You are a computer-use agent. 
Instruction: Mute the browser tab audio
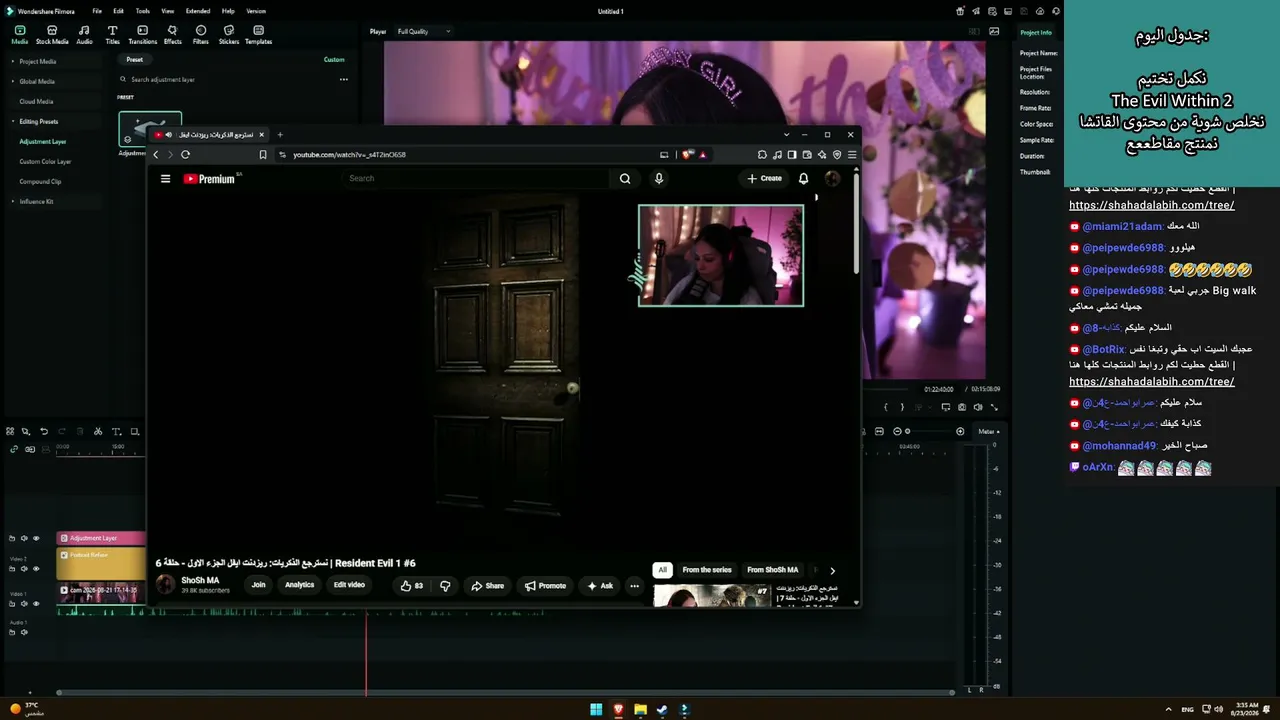click(x=168, y=135)
